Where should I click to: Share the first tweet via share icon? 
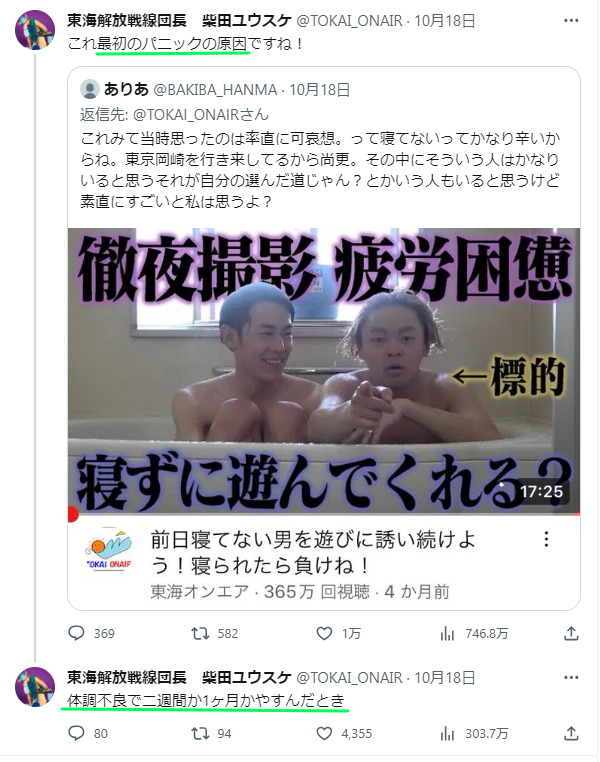tap(571, 633)
